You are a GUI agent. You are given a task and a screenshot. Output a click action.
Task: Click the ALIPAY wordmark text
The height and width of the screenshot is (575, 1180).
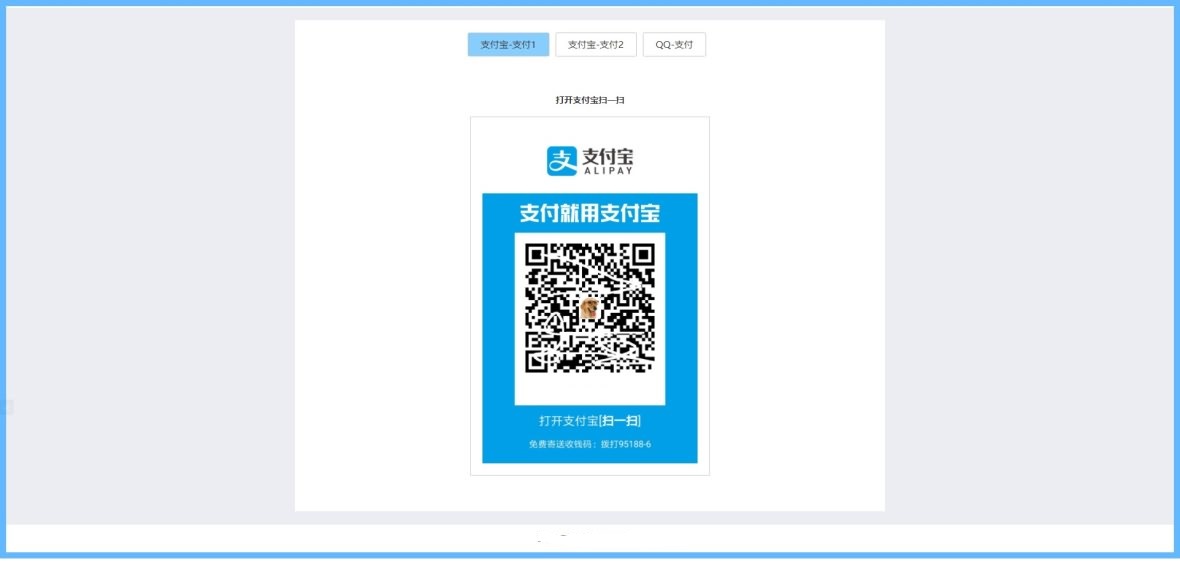coord(608,172)
